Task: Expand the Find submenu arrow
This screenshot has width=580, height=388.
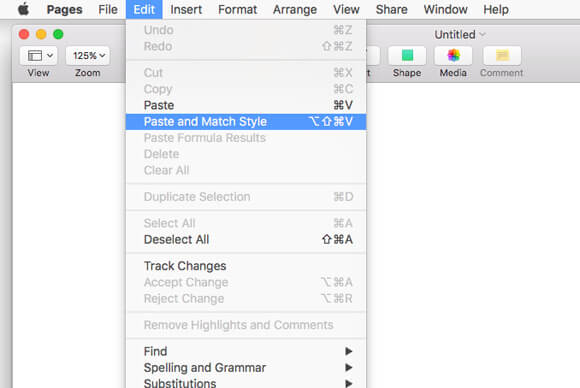Action: 348,351
